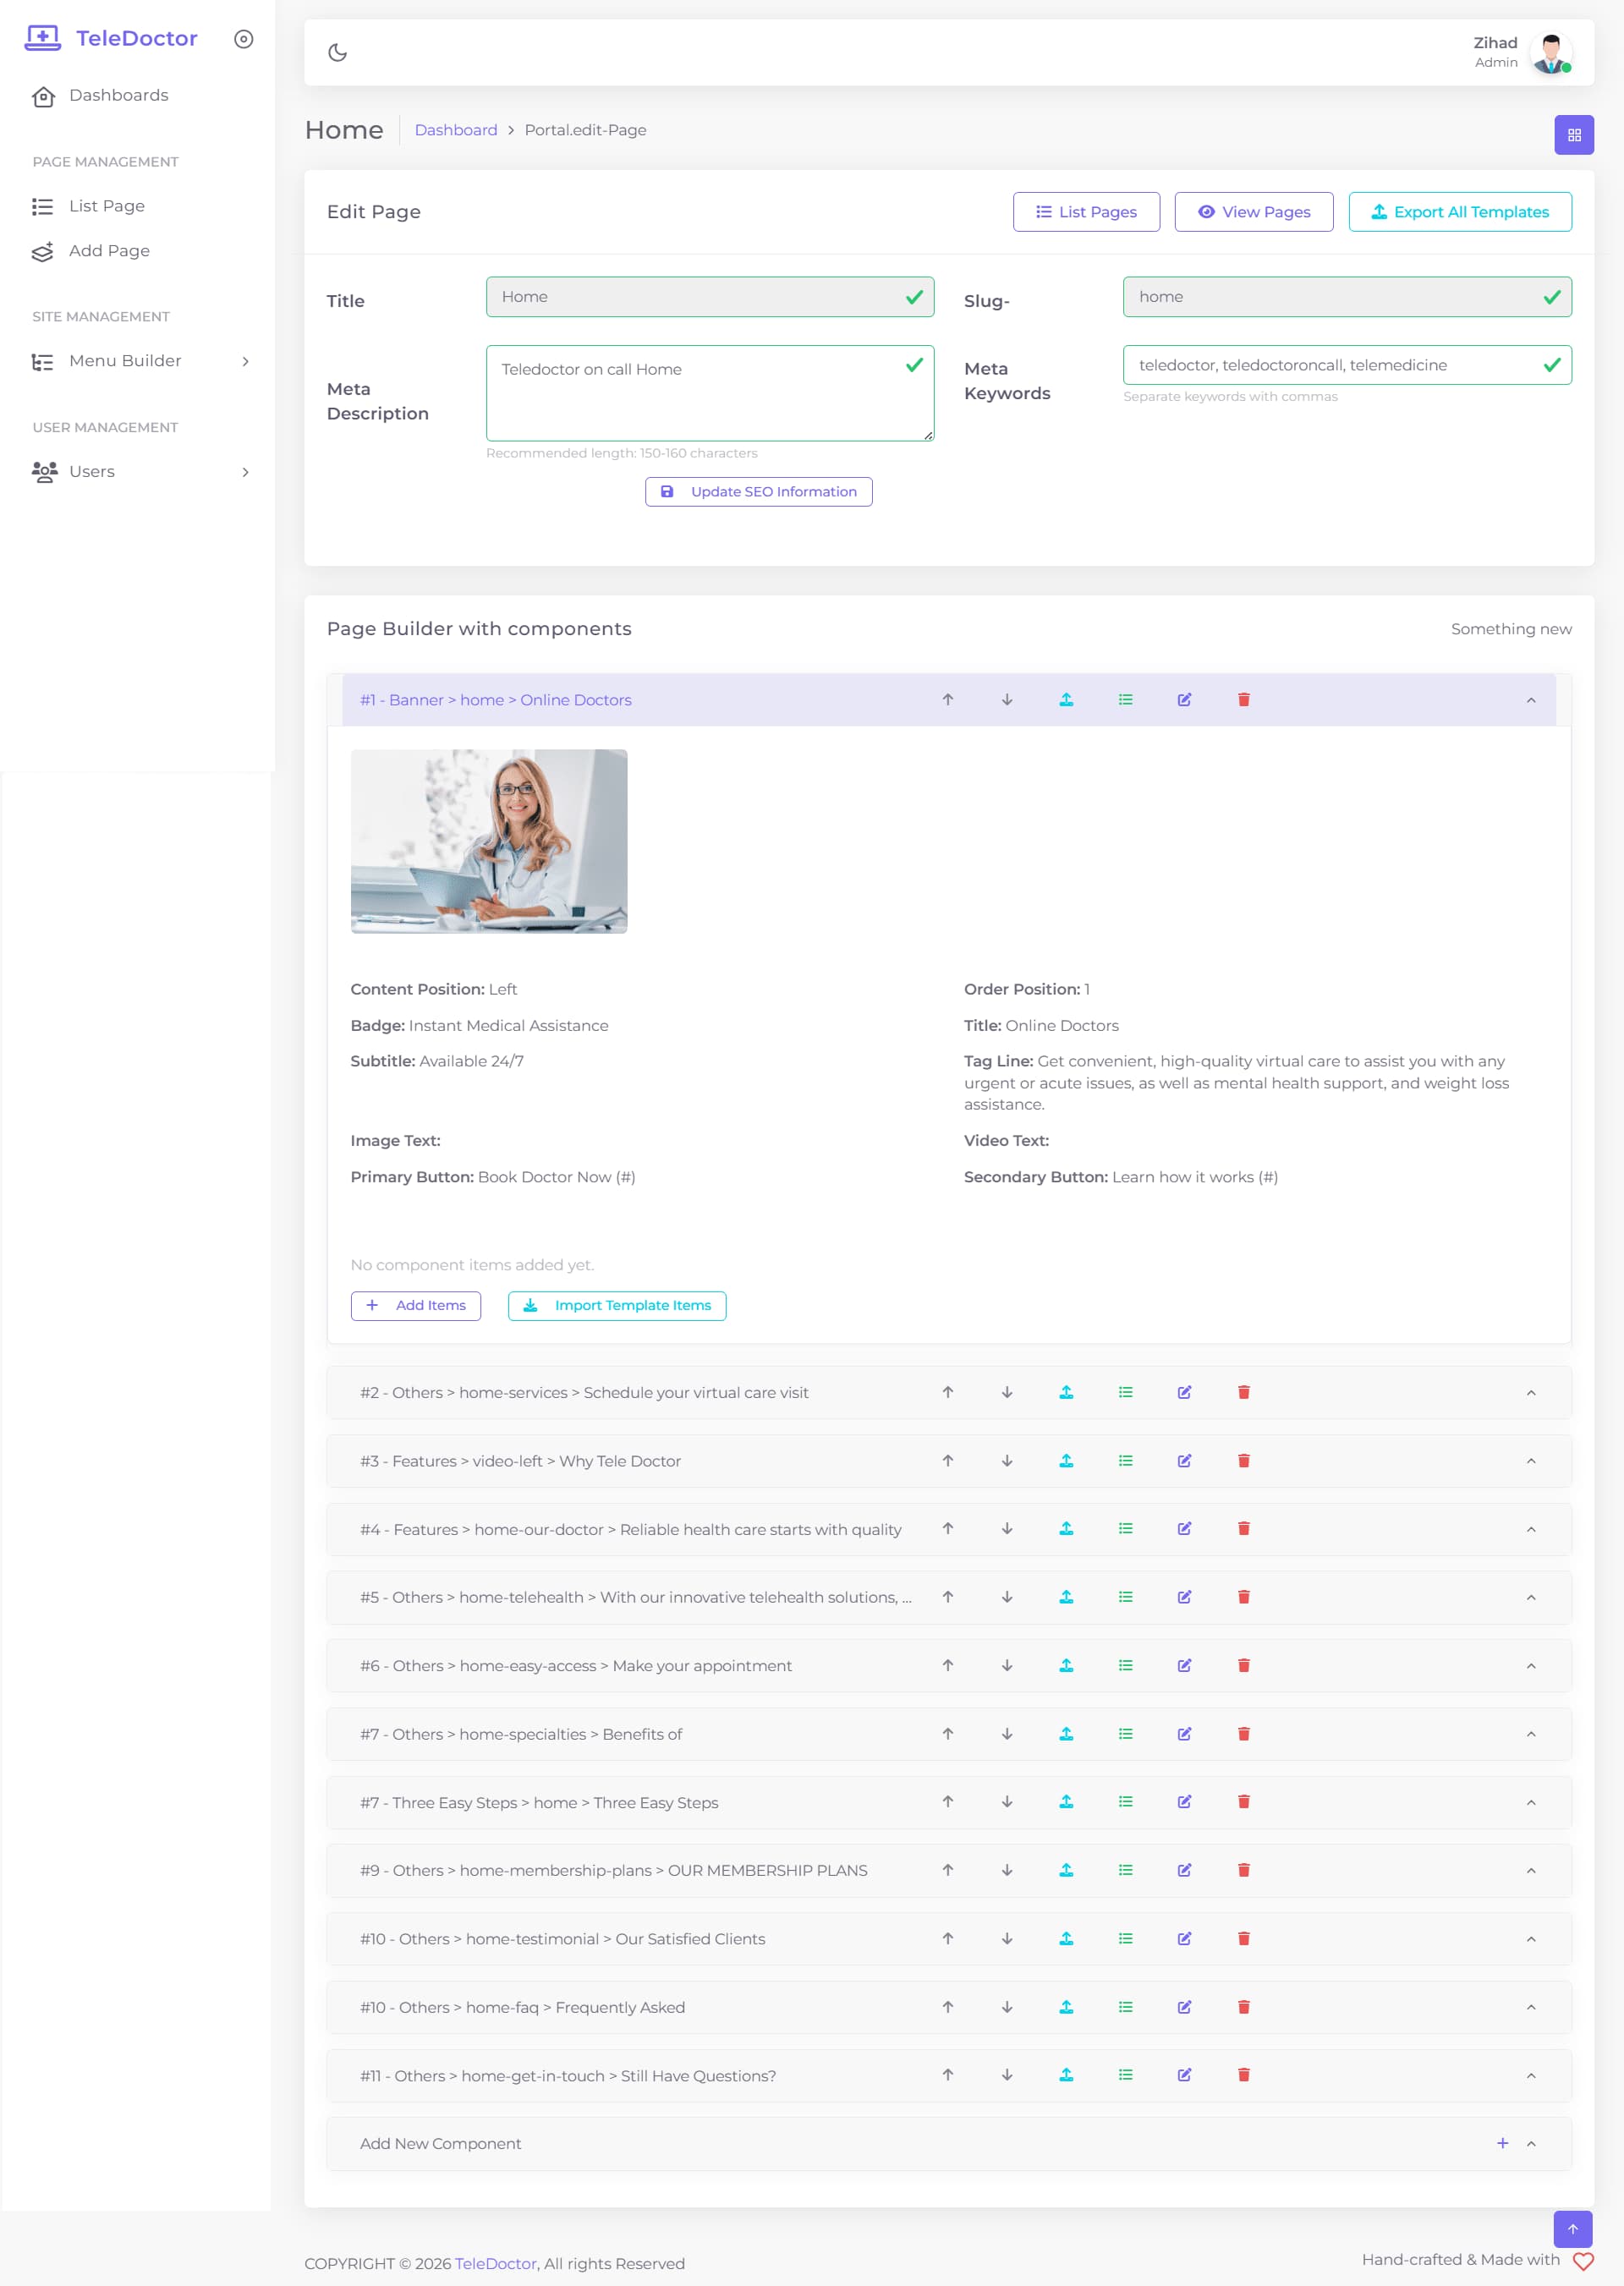
Task: Click Add Items button
Action: click(x=415, y=1306)
